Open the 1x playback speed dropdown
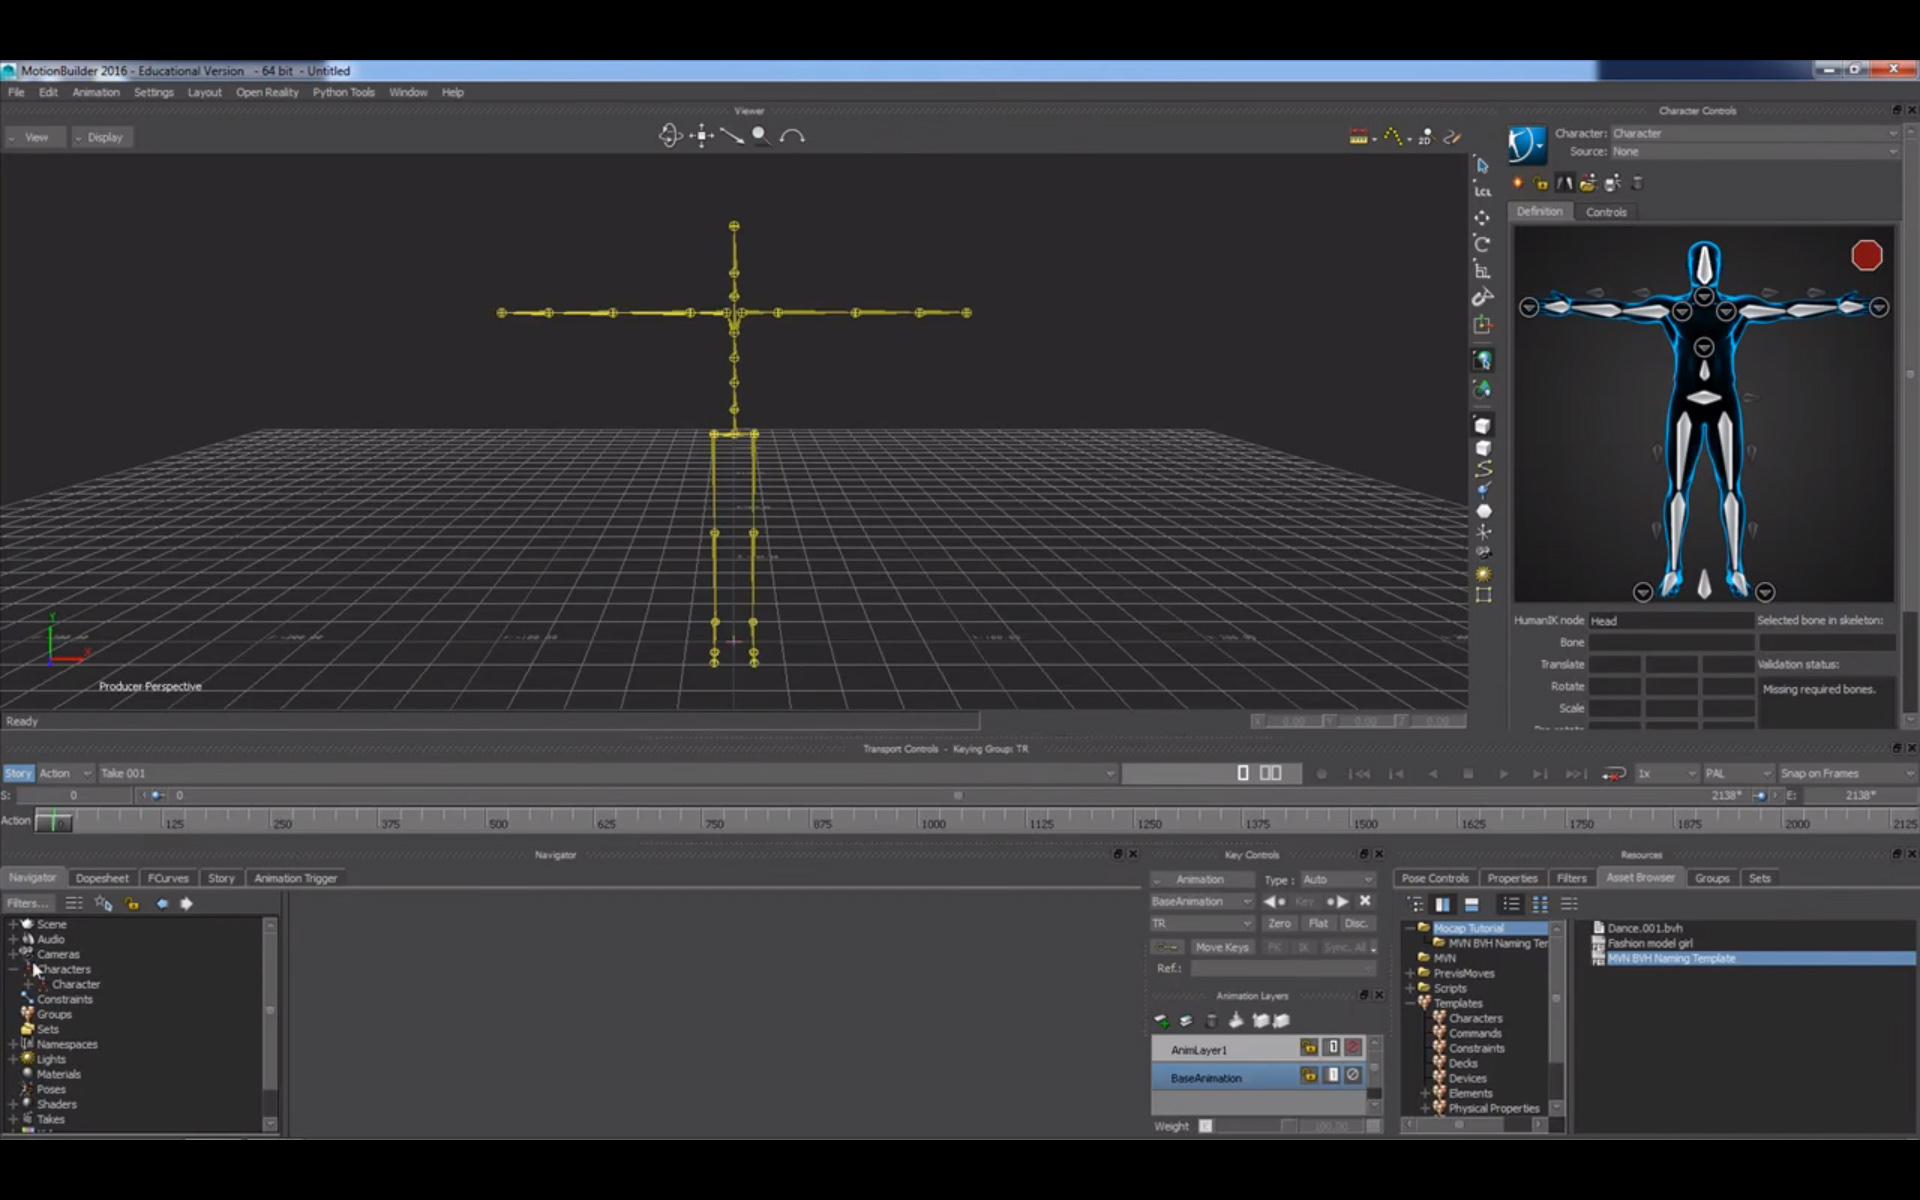 (1667, 774)
